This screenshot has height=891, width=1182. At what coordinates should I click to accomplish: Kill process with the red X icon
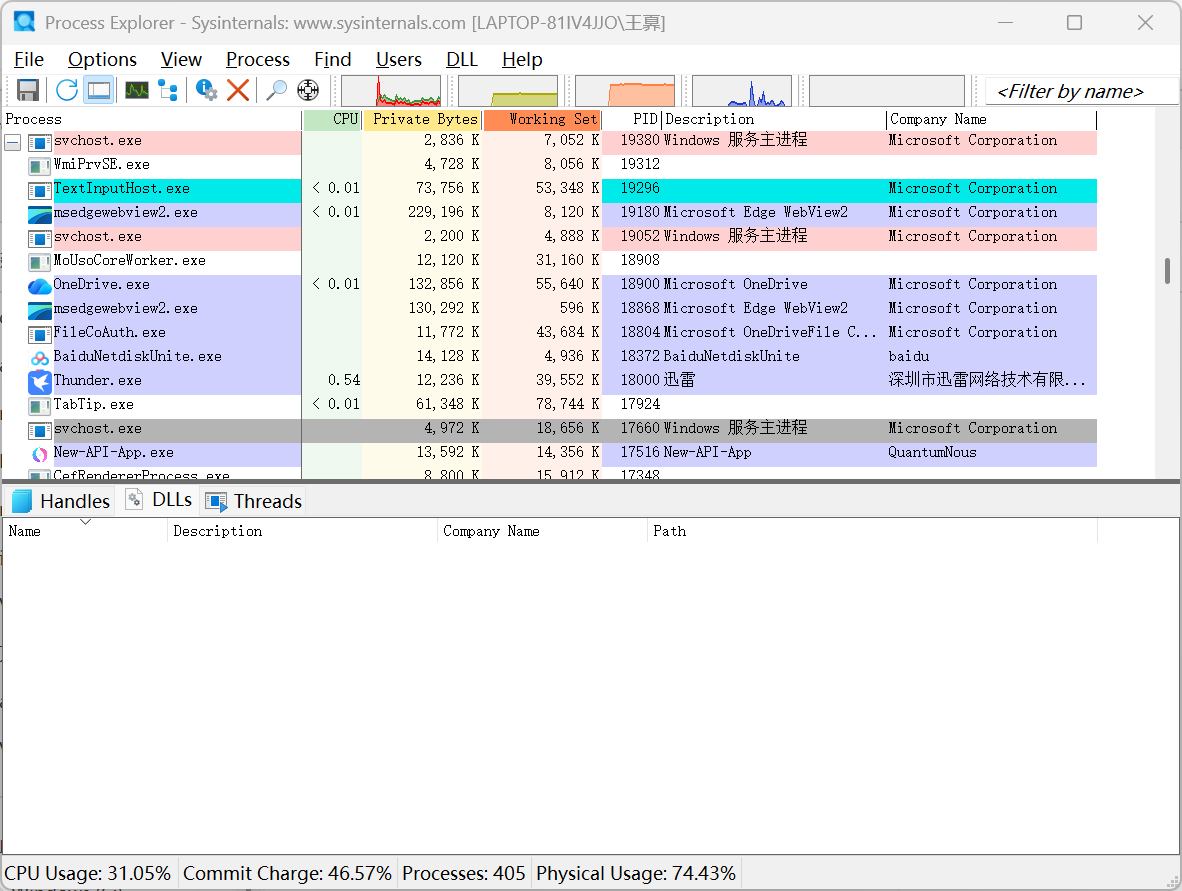238,90
